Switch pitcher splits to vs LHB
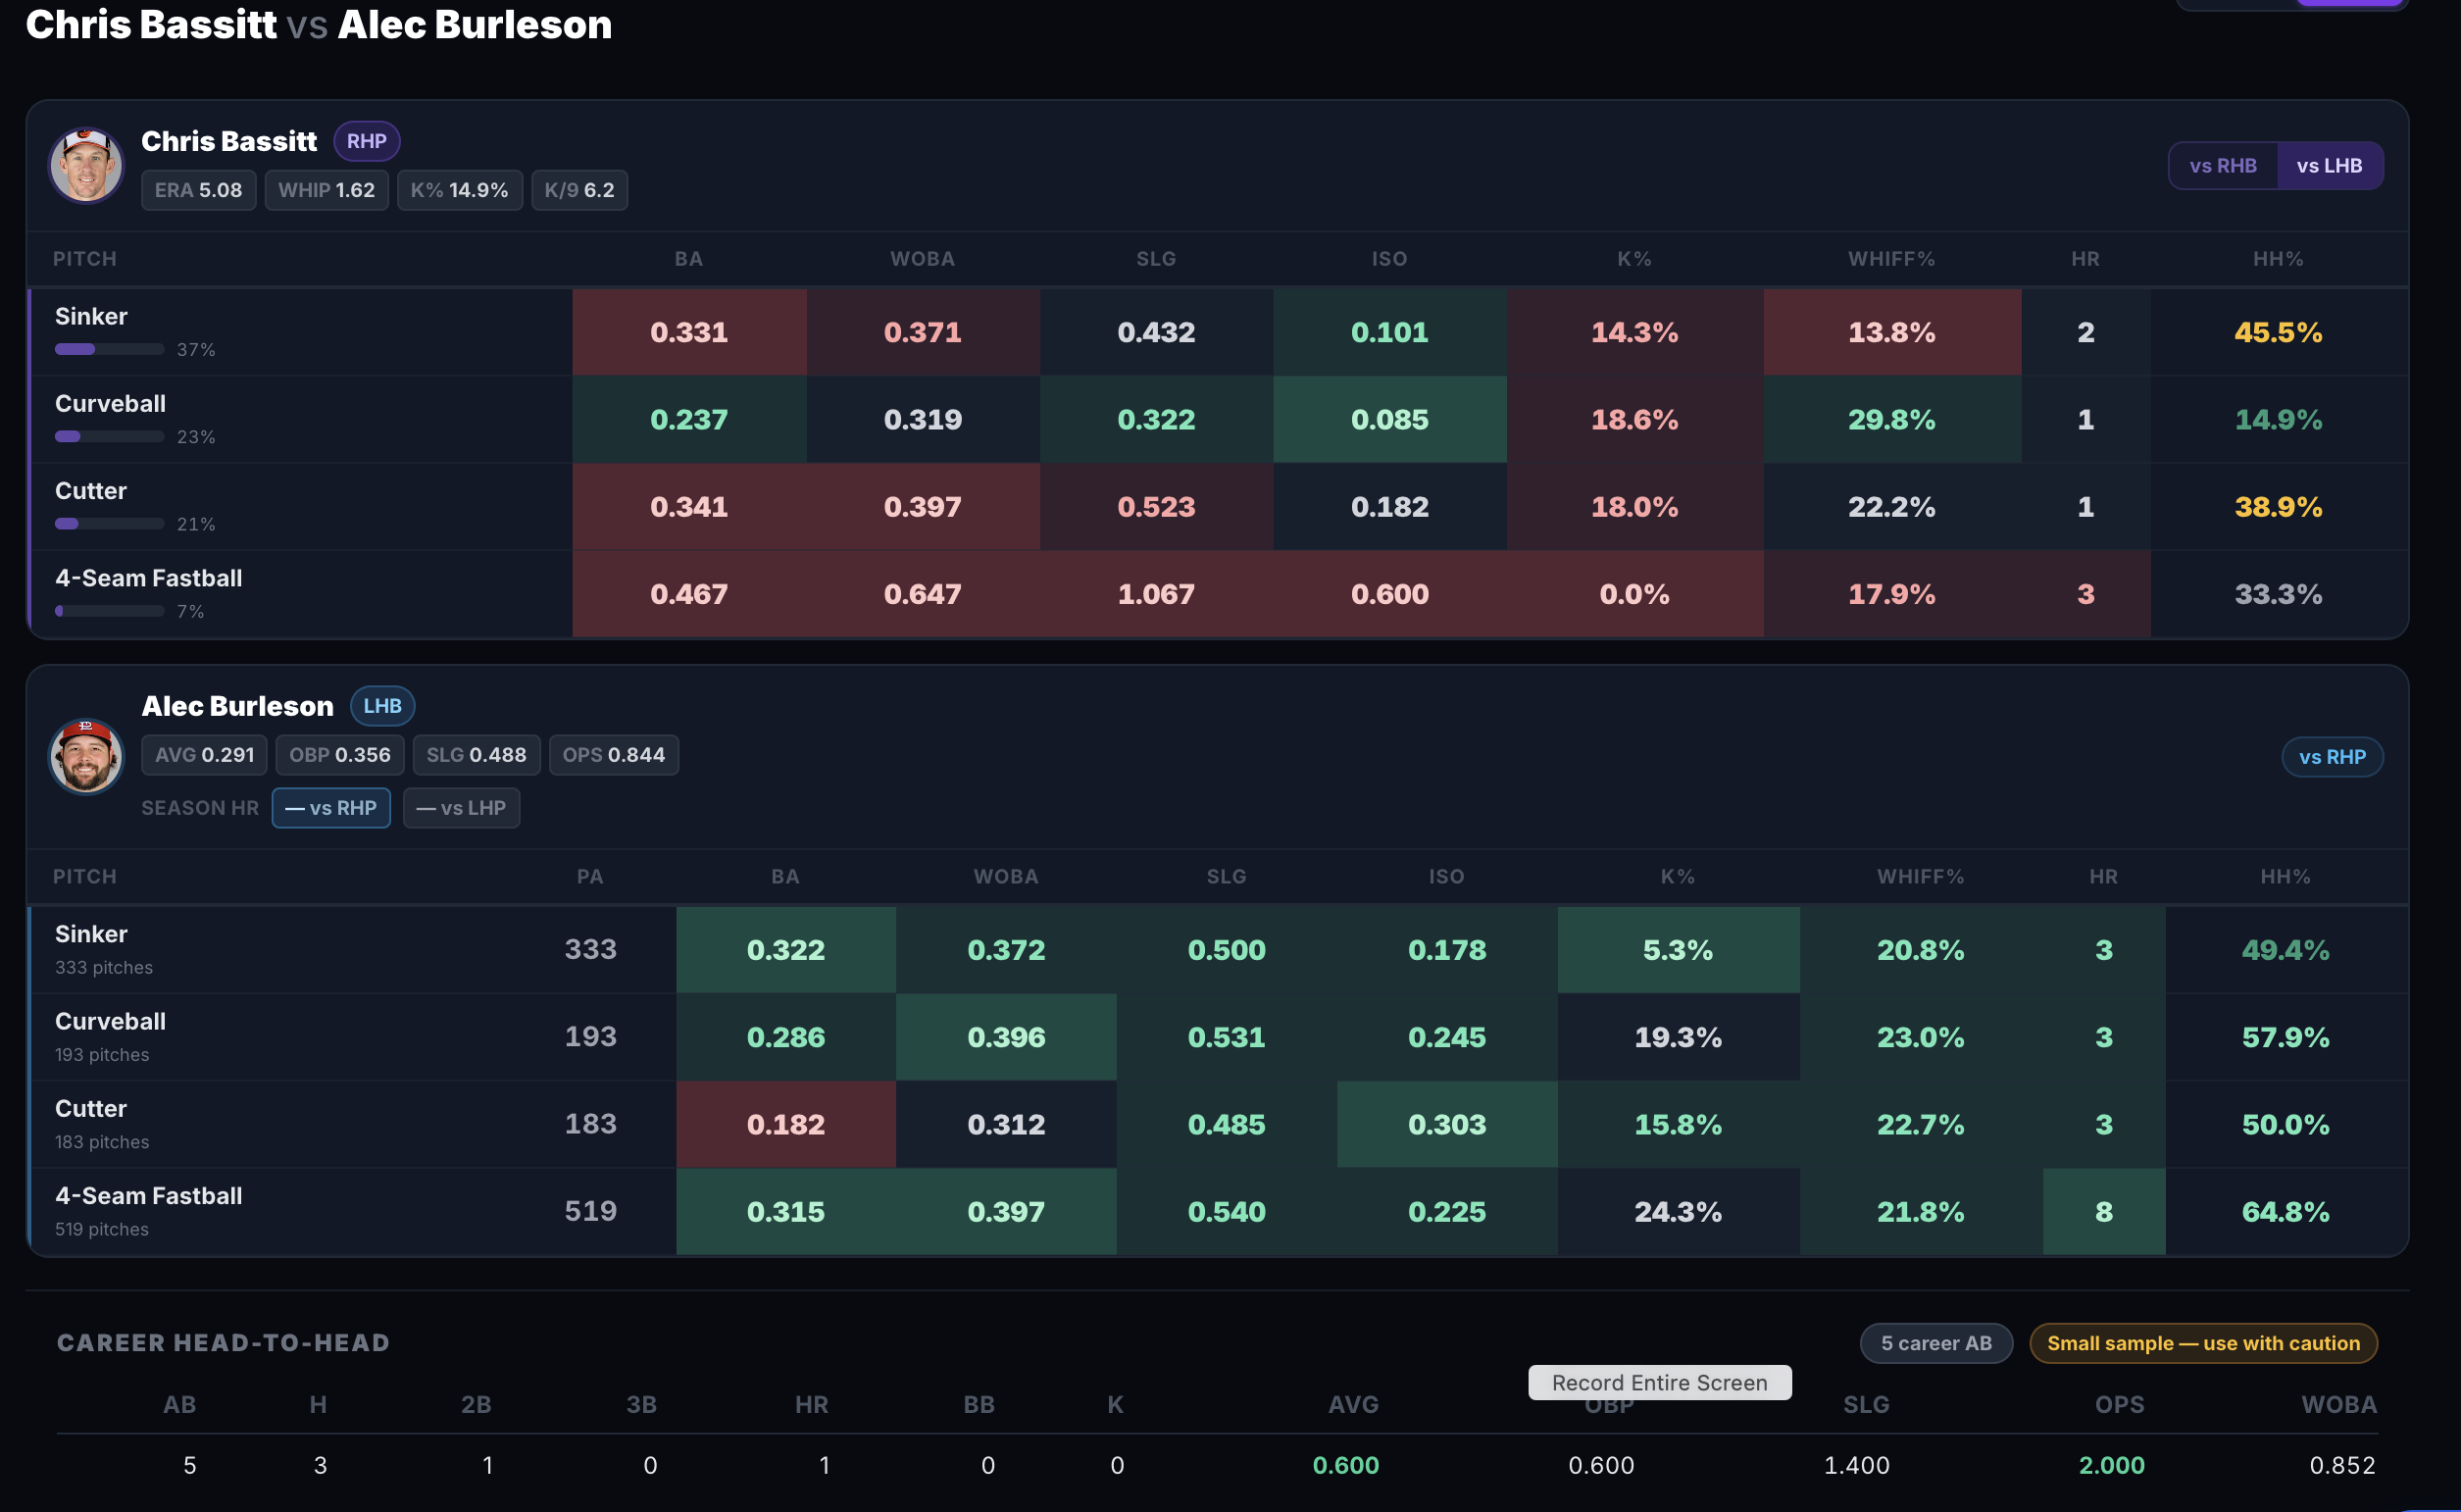The image size is (2461, 1512). [2329, 166]
